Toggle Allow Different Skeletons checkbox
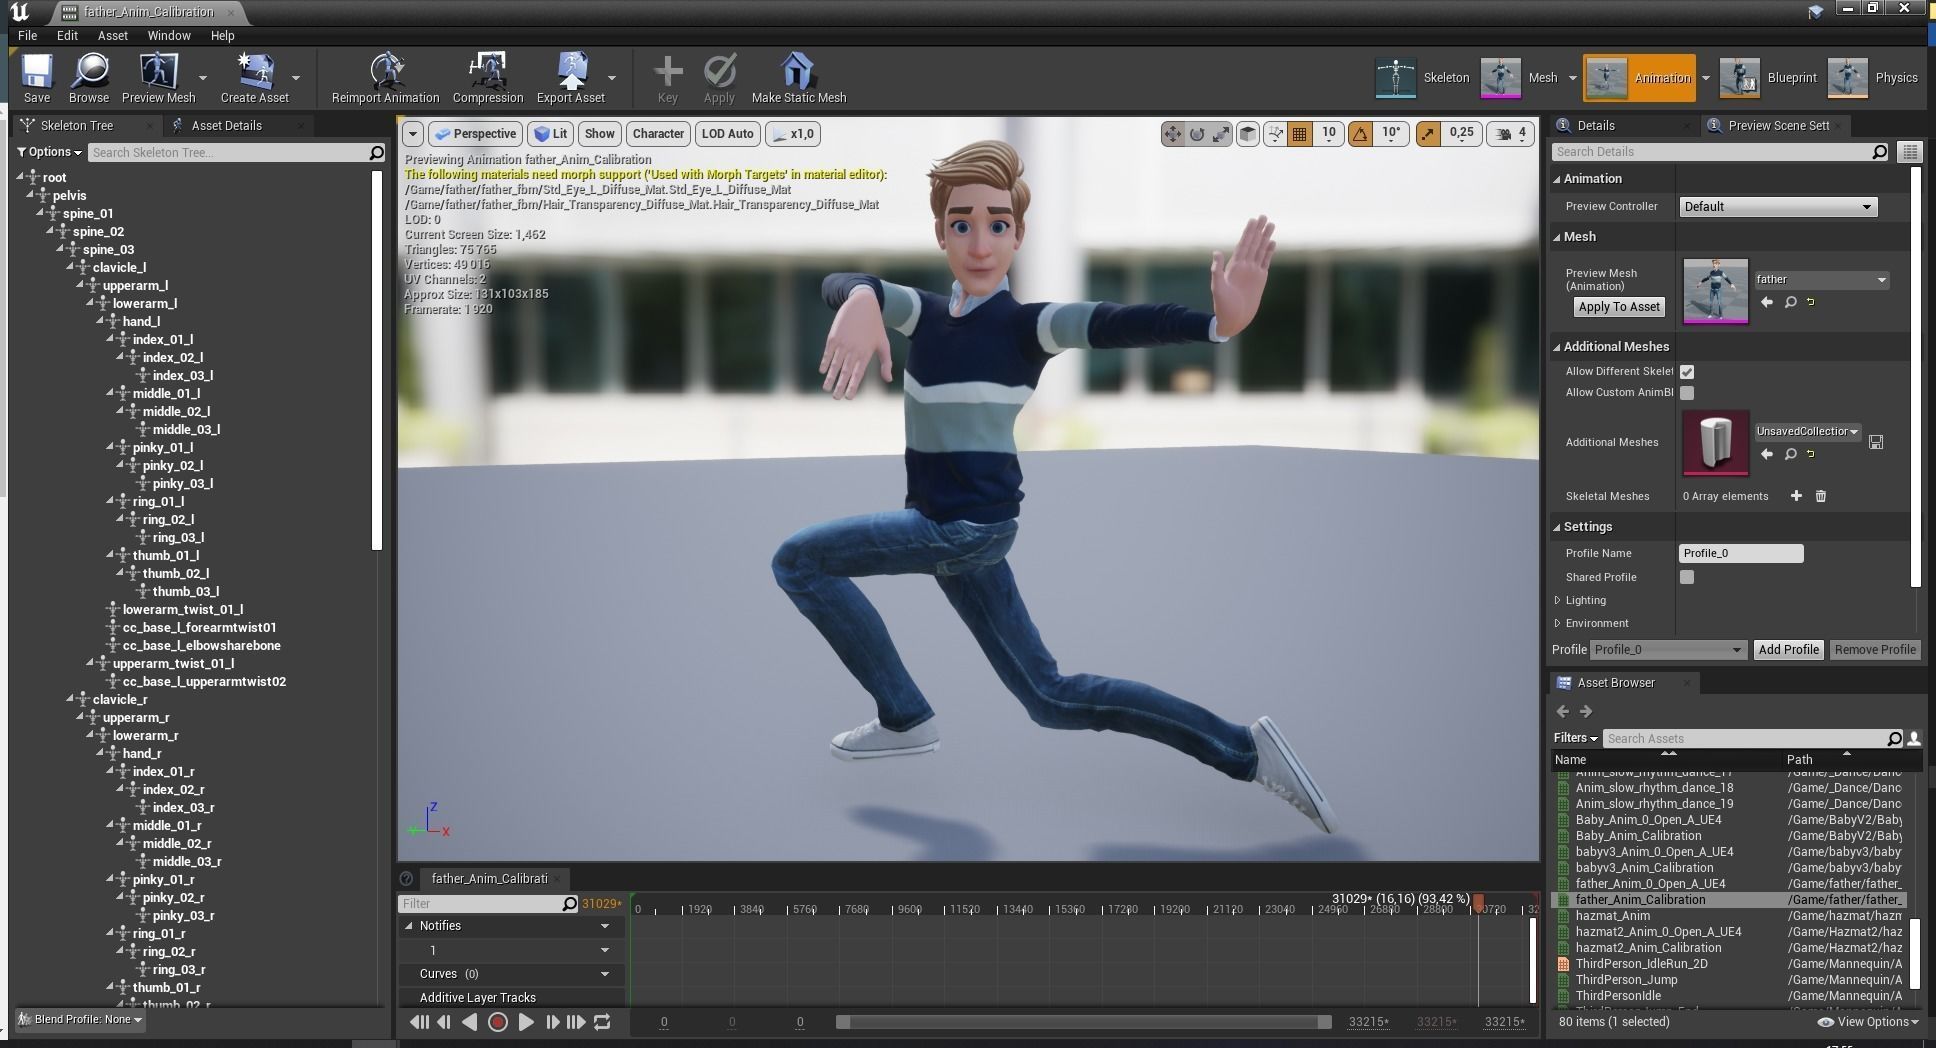 click(x=1687, y=371)
